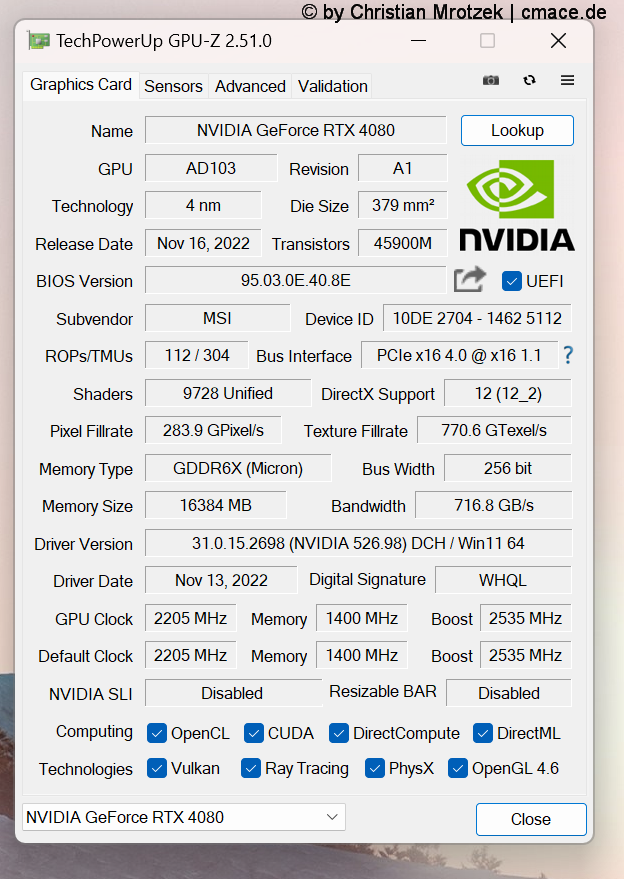
Task: Click the Technology value 4 nm
Action: (x=203, y=205)
